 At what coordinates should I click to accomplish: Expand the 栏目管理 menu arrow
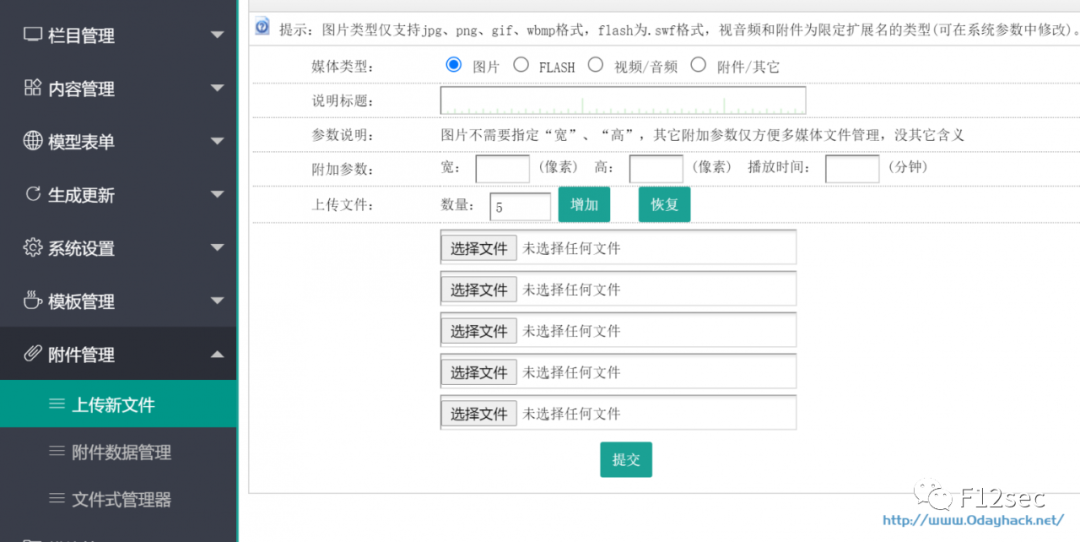tap(217, 34)
